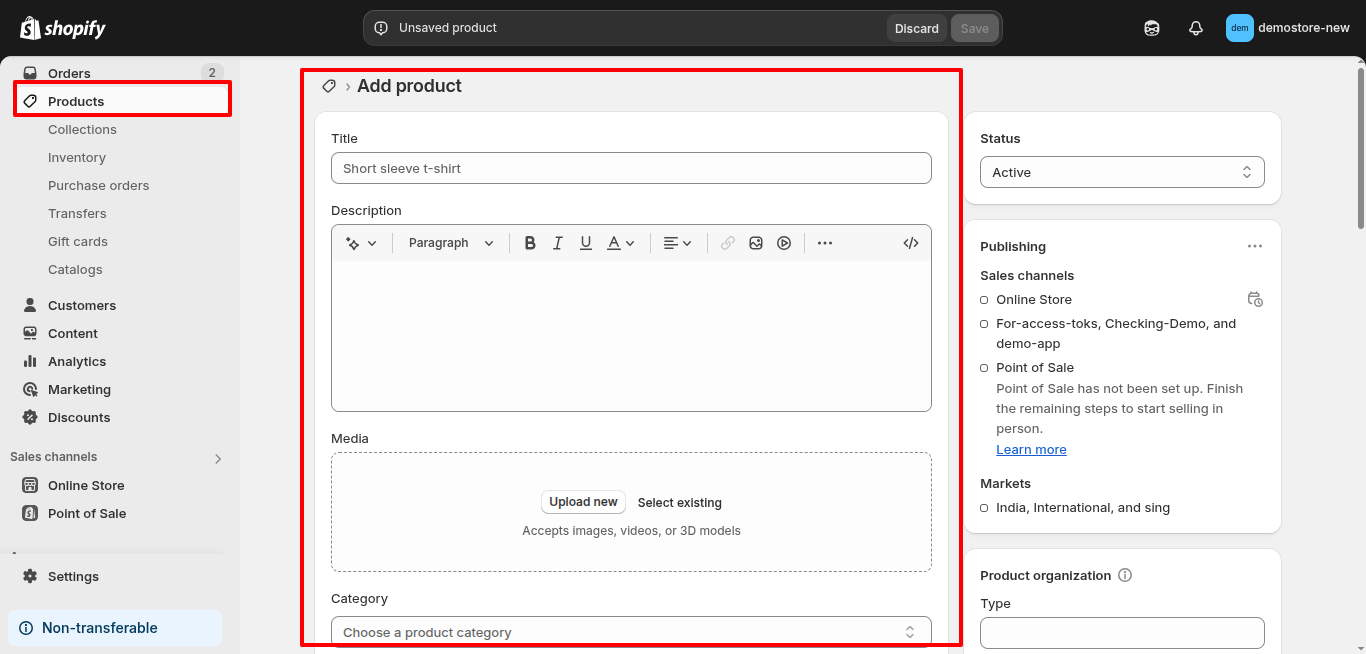
Task: Select the India, International, and sing market
Action: (983, 508)
